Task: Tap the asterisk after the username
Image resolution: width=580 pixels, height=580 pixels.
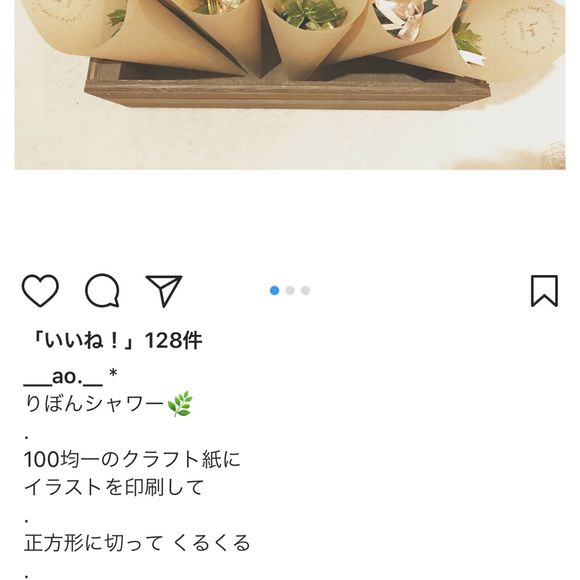Action: [113, 374]
